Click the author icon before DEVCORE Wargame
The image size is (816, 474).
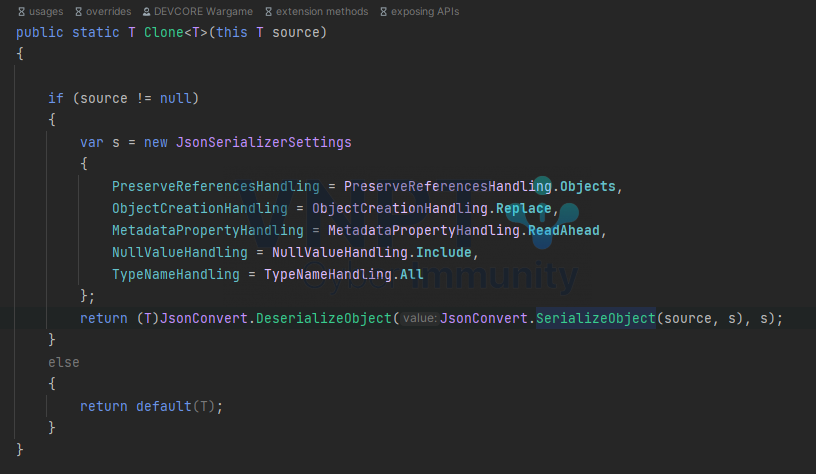(x=147, y=12)
